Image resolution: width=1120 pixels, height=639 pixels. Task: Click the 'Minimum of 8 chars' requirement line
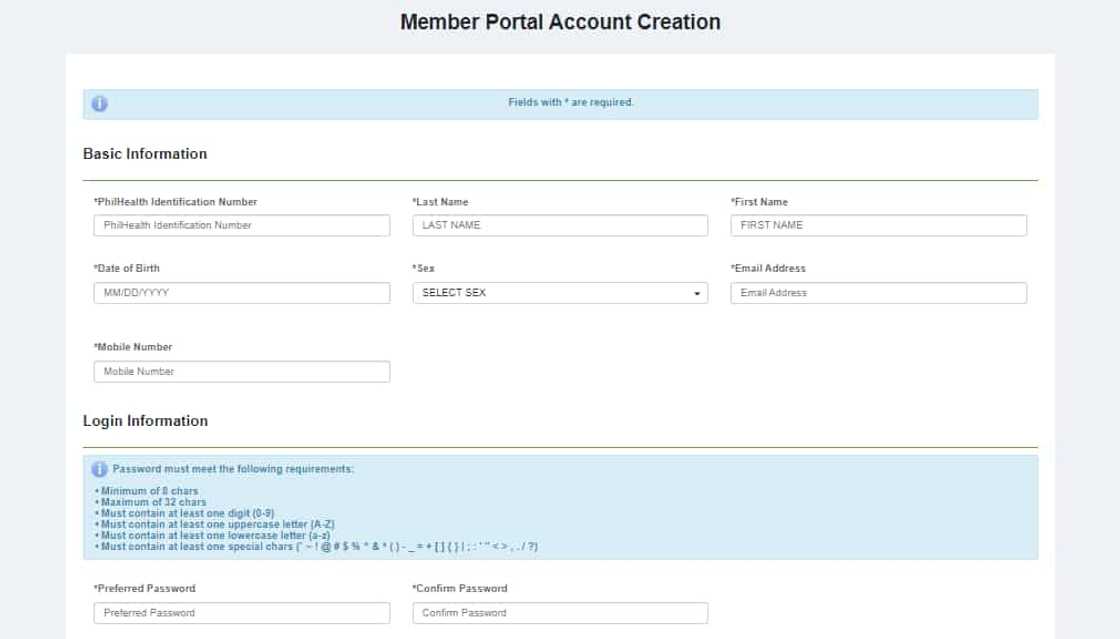click(149, 491)
